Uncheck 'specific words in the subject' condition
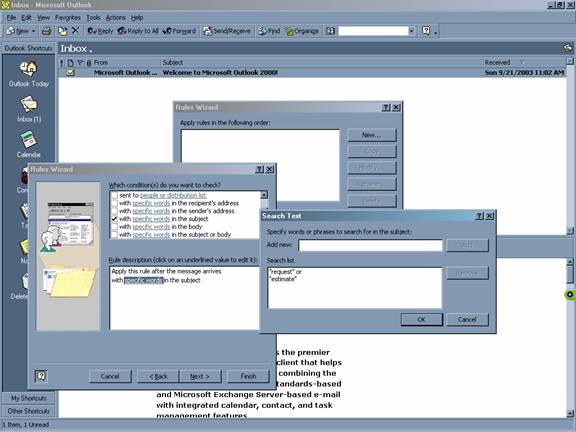 [114, 219]
